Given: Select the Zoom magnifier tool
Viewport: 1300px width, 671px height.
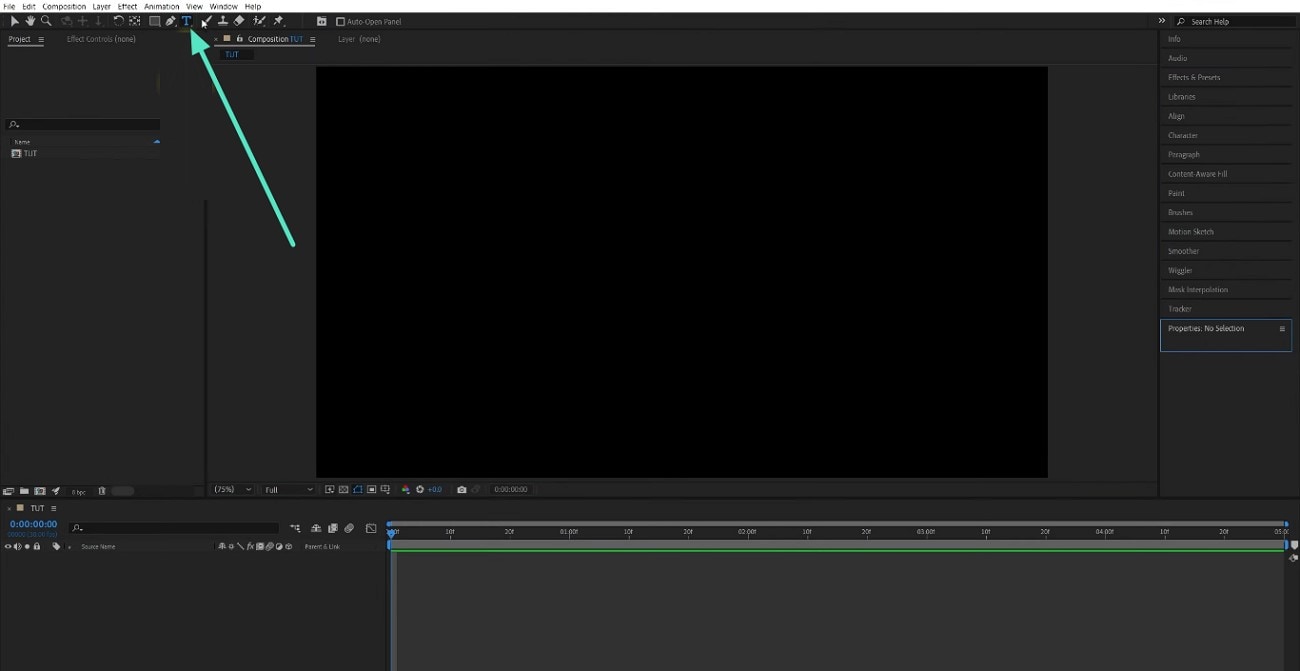Looking at the screenshot, I should 46,21.
